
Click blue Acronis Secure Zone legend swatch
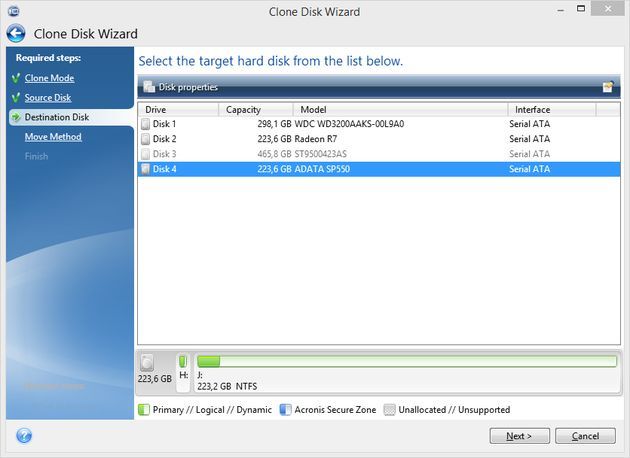(285, 410)
